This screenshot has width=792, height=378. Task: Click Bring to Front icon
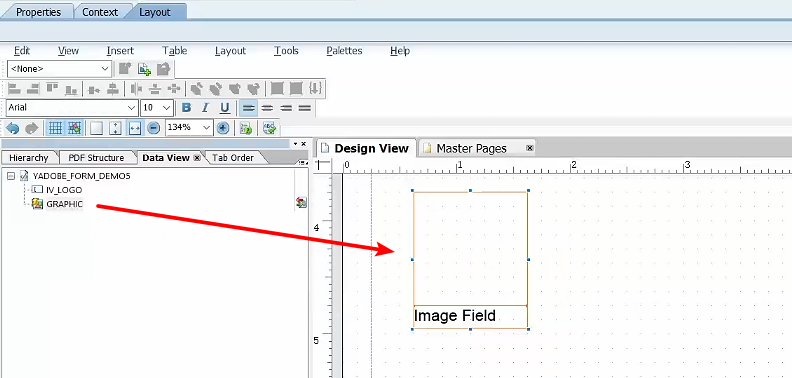(x=197, y=89)
